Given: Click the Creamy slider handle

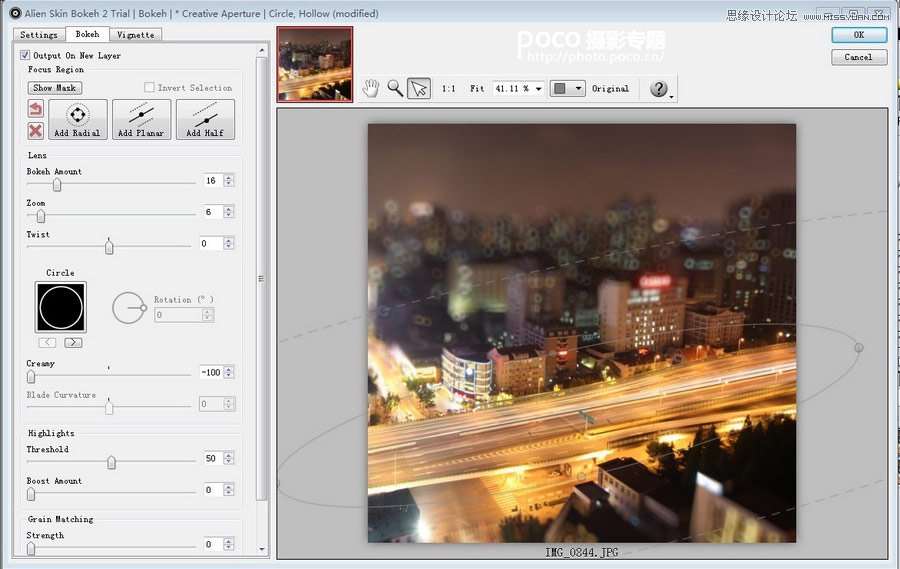Looking at the screenshot, I should pos(31,377).
